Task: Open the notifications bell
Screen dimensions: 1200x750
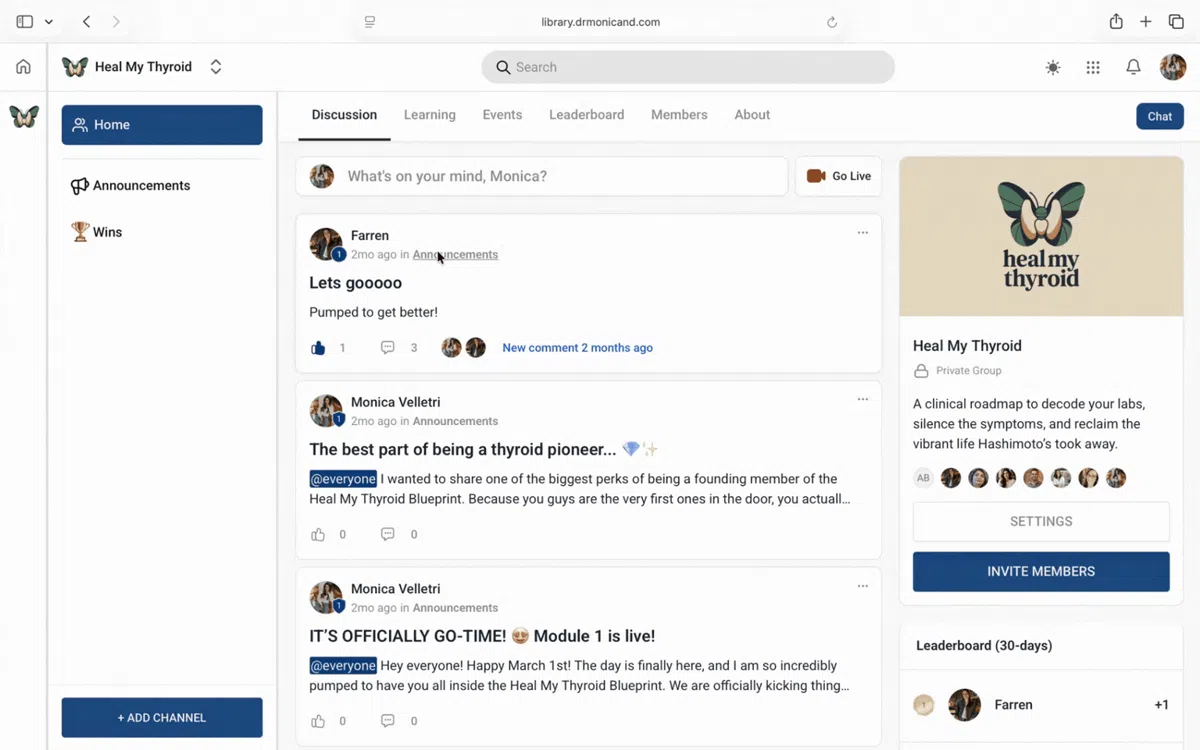Action: point(1133,67)
